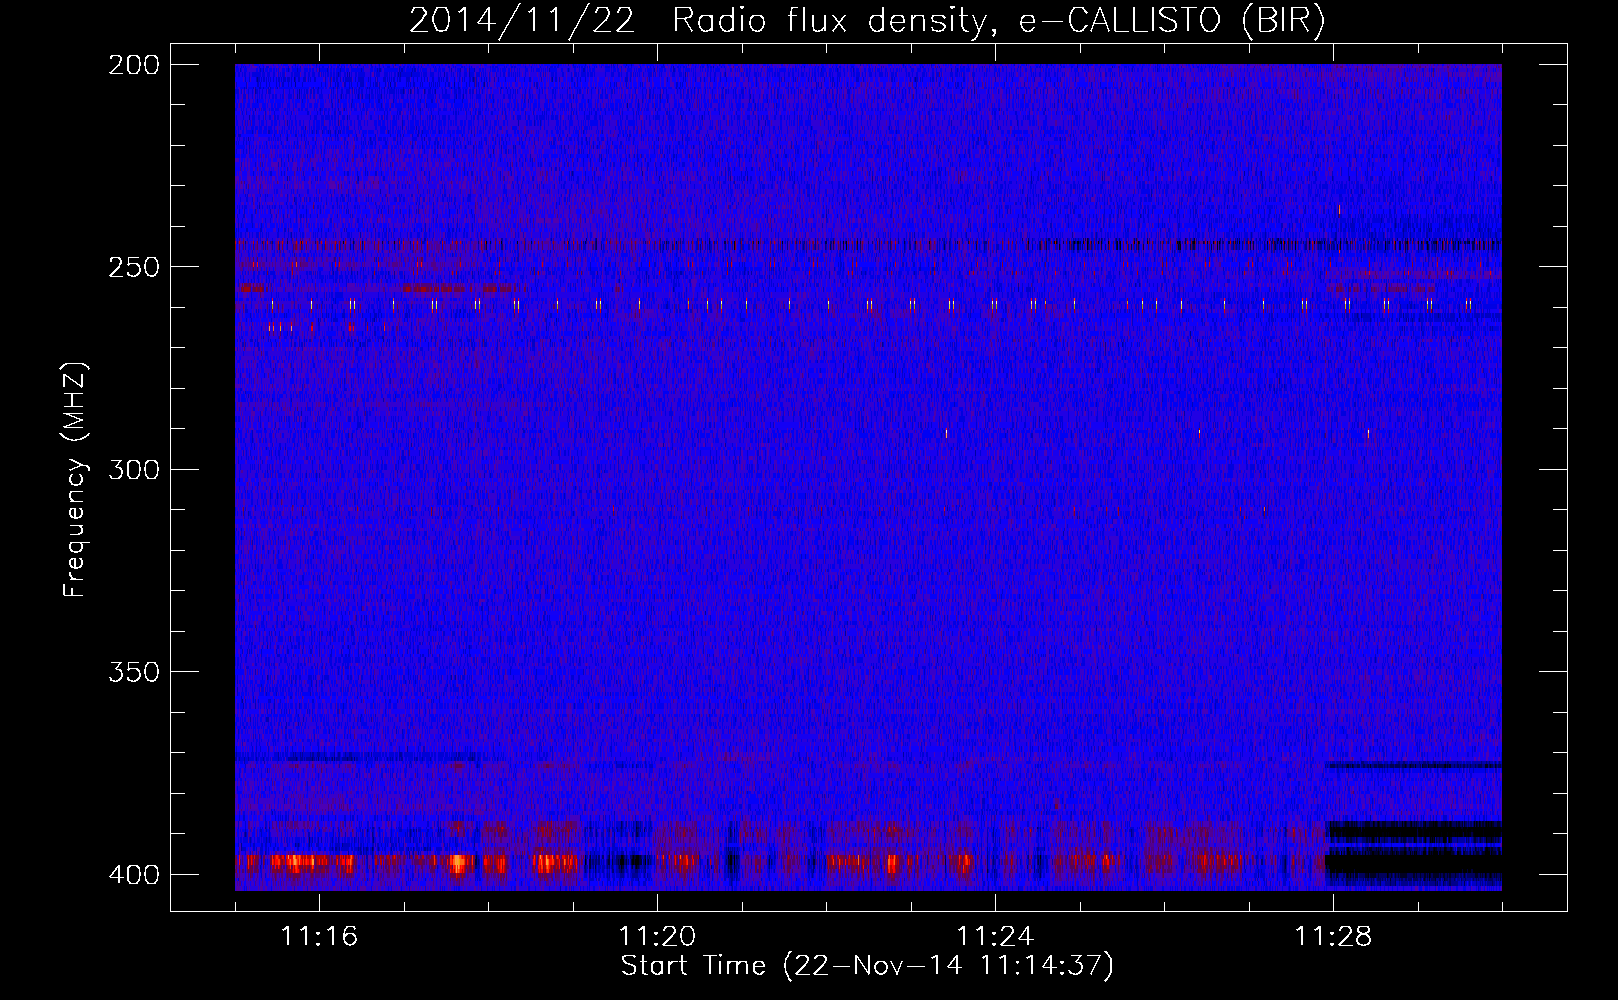Click the '11:20' time tick label
The height and width of the screenshot is (1000, 1618).
click(657, 937)
